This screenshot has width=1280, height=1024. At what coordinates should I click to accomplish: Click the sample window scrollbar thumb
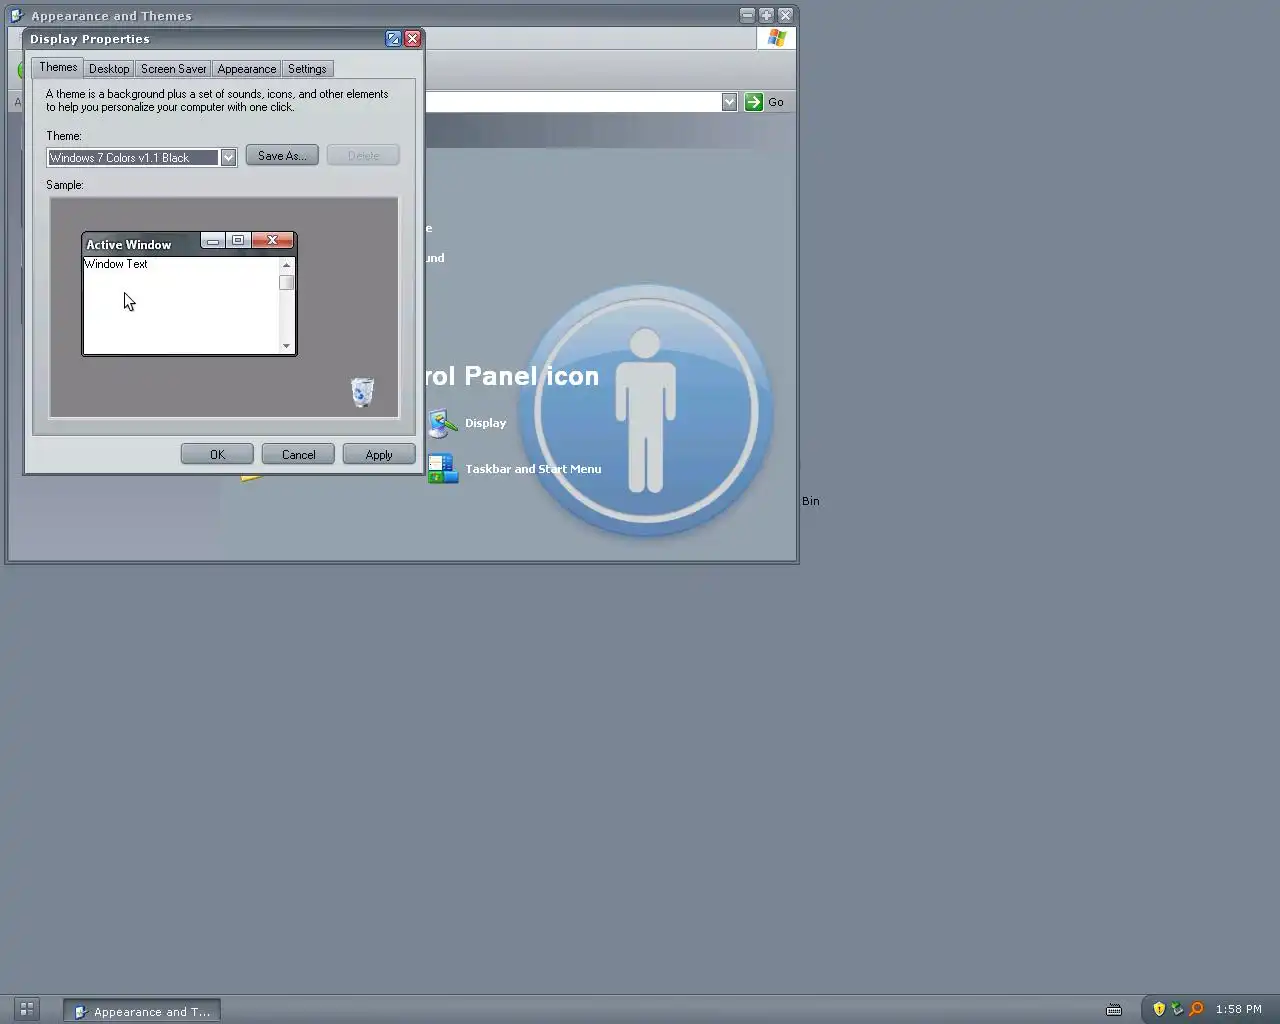(287, 282)
